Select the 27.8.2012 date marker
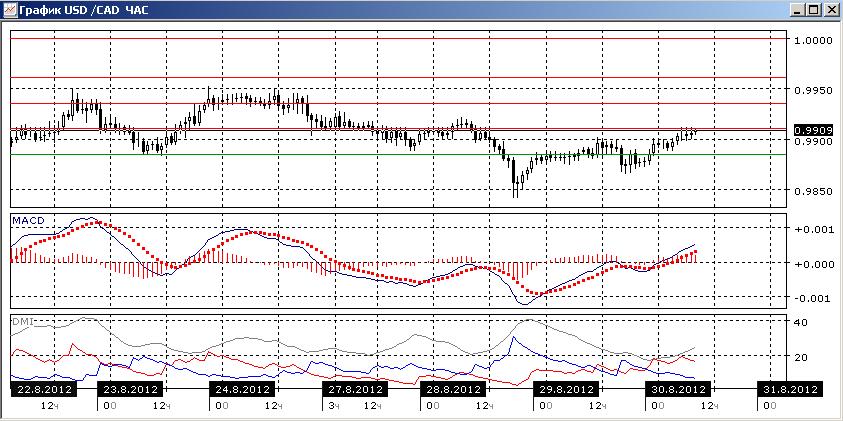Screen dimensions: 843x421 click(354, 389)
